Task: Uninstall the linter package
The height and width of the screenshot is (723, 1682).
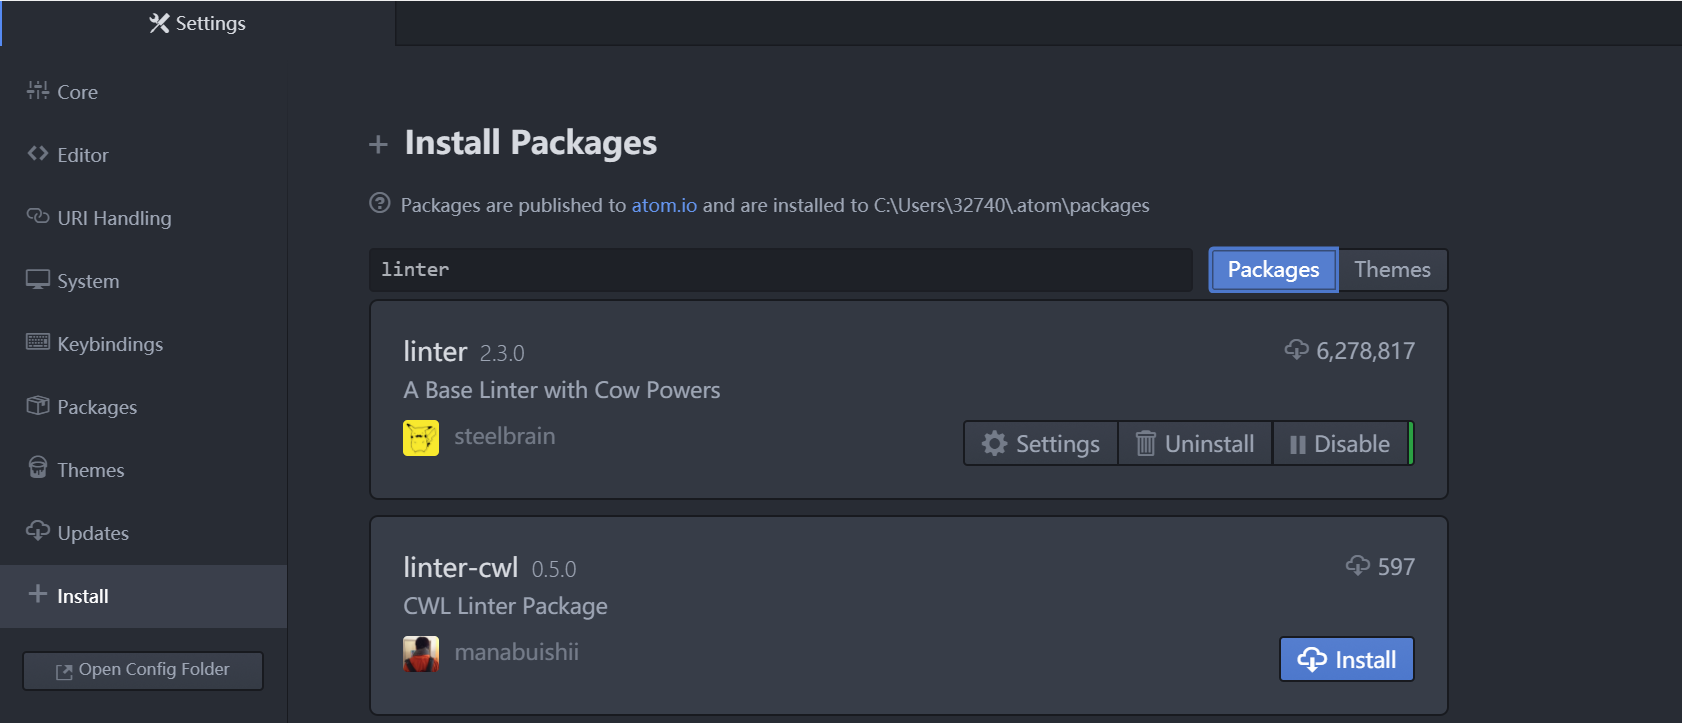Action: point(1196,444)
